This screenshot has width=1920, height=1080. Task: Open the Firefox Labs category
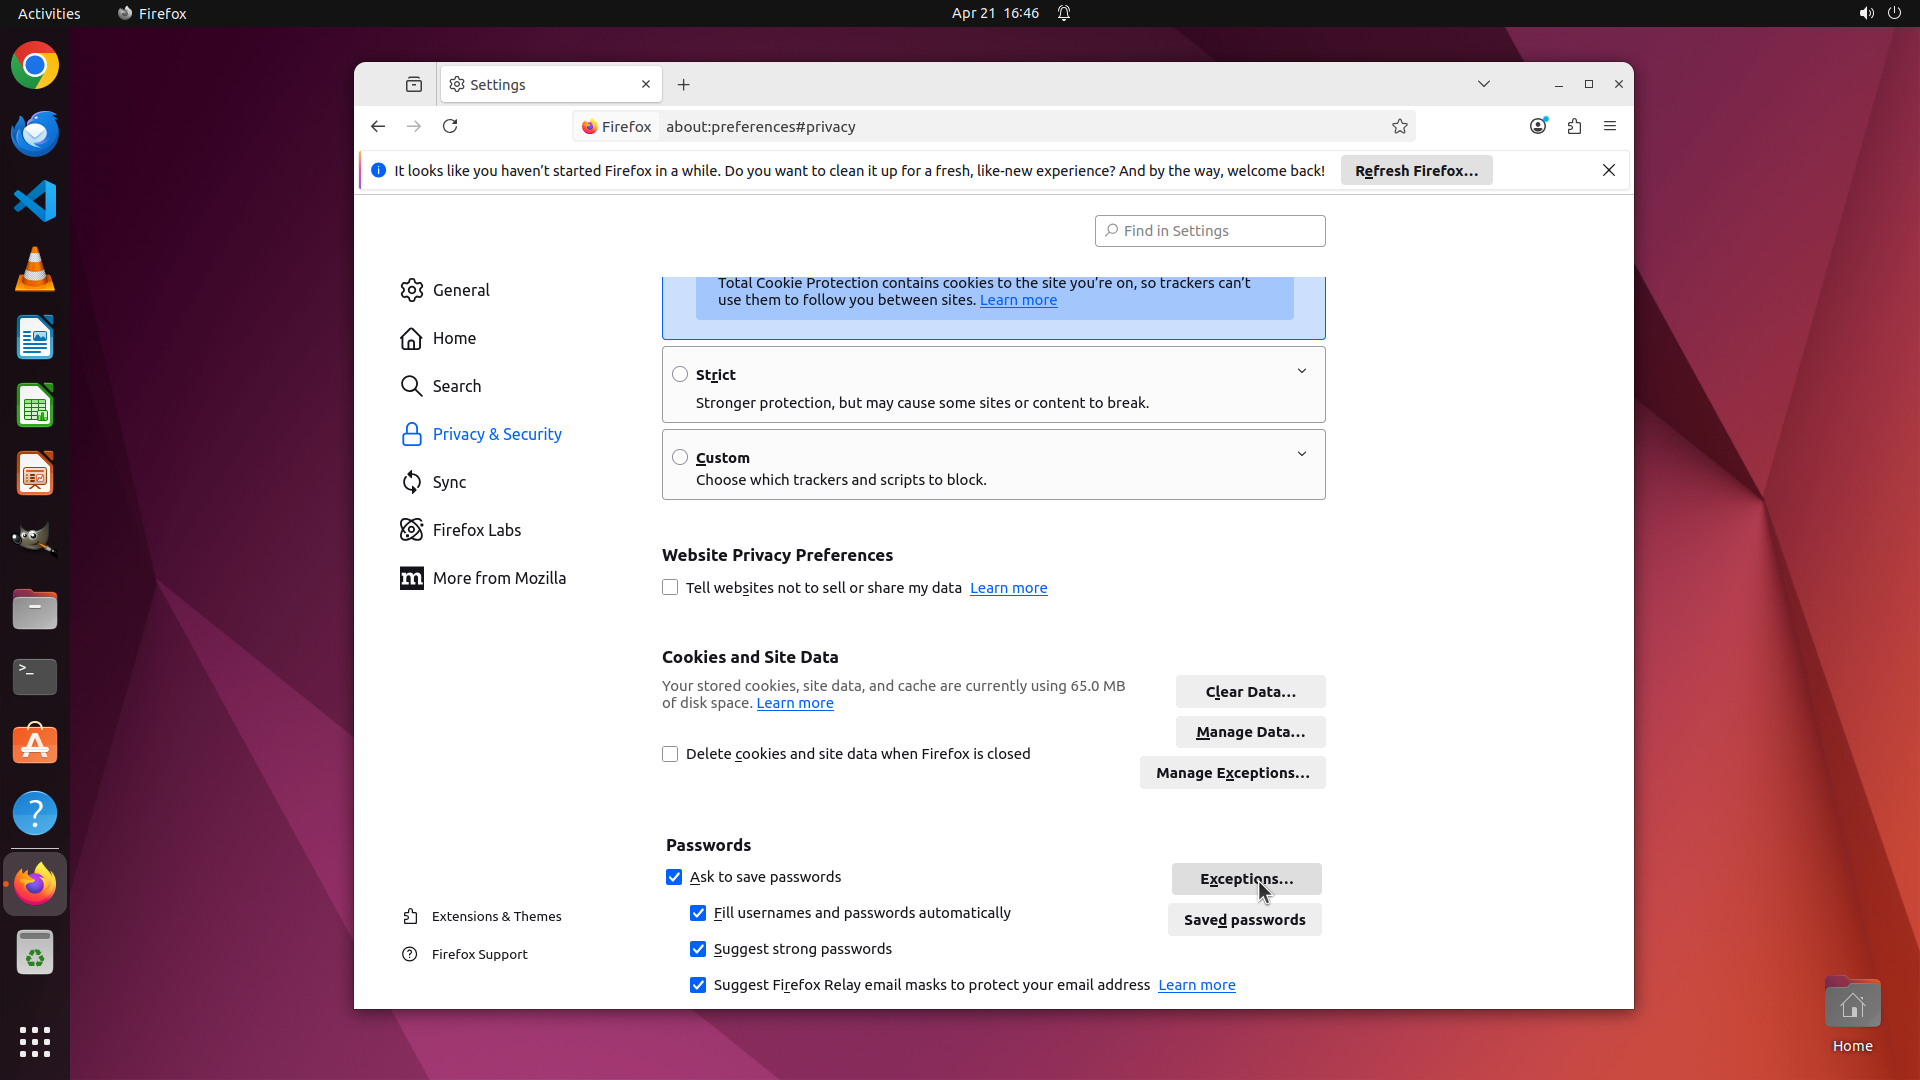coord(476,530)
